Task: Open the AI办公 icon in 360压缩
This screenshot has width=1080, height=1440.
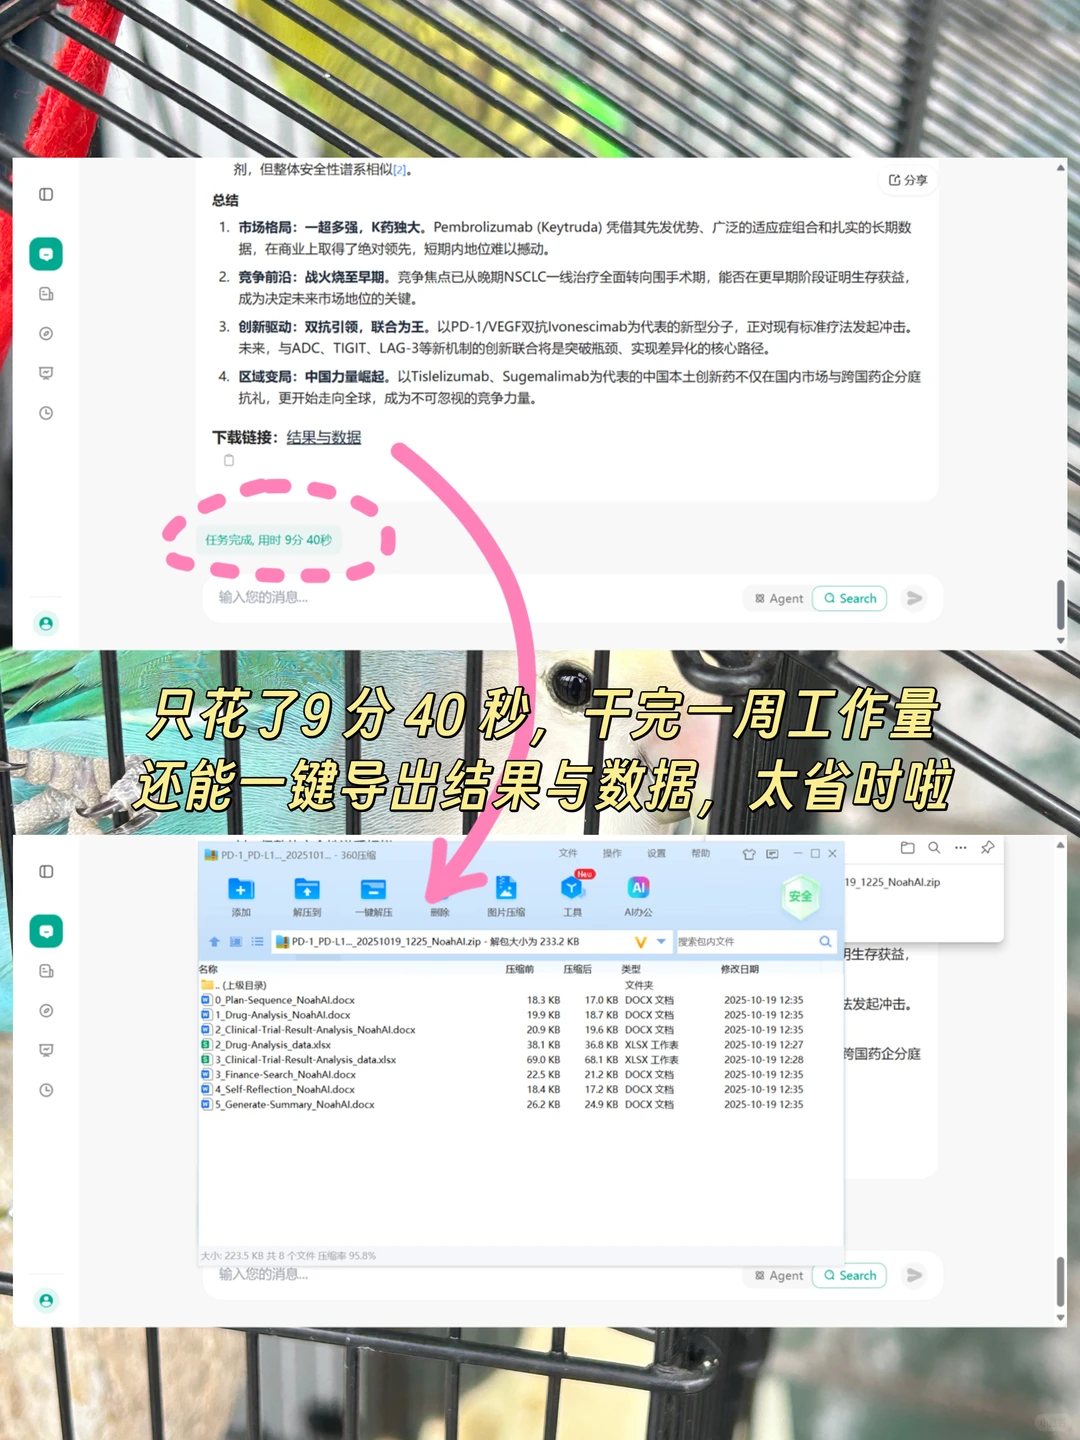Action: [638, 896]
